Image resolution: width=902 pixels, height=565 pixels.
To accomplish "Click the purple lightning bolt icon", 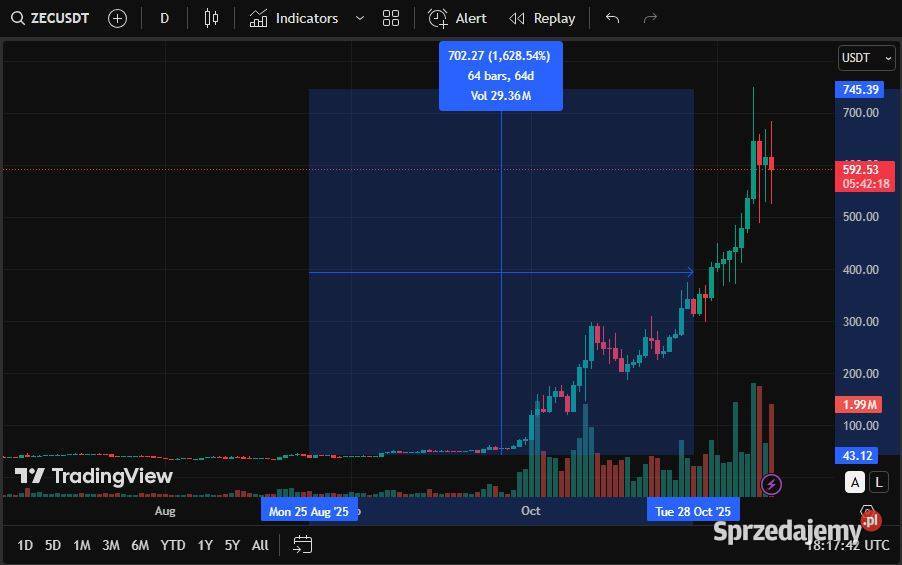I will tap(771, 485).
